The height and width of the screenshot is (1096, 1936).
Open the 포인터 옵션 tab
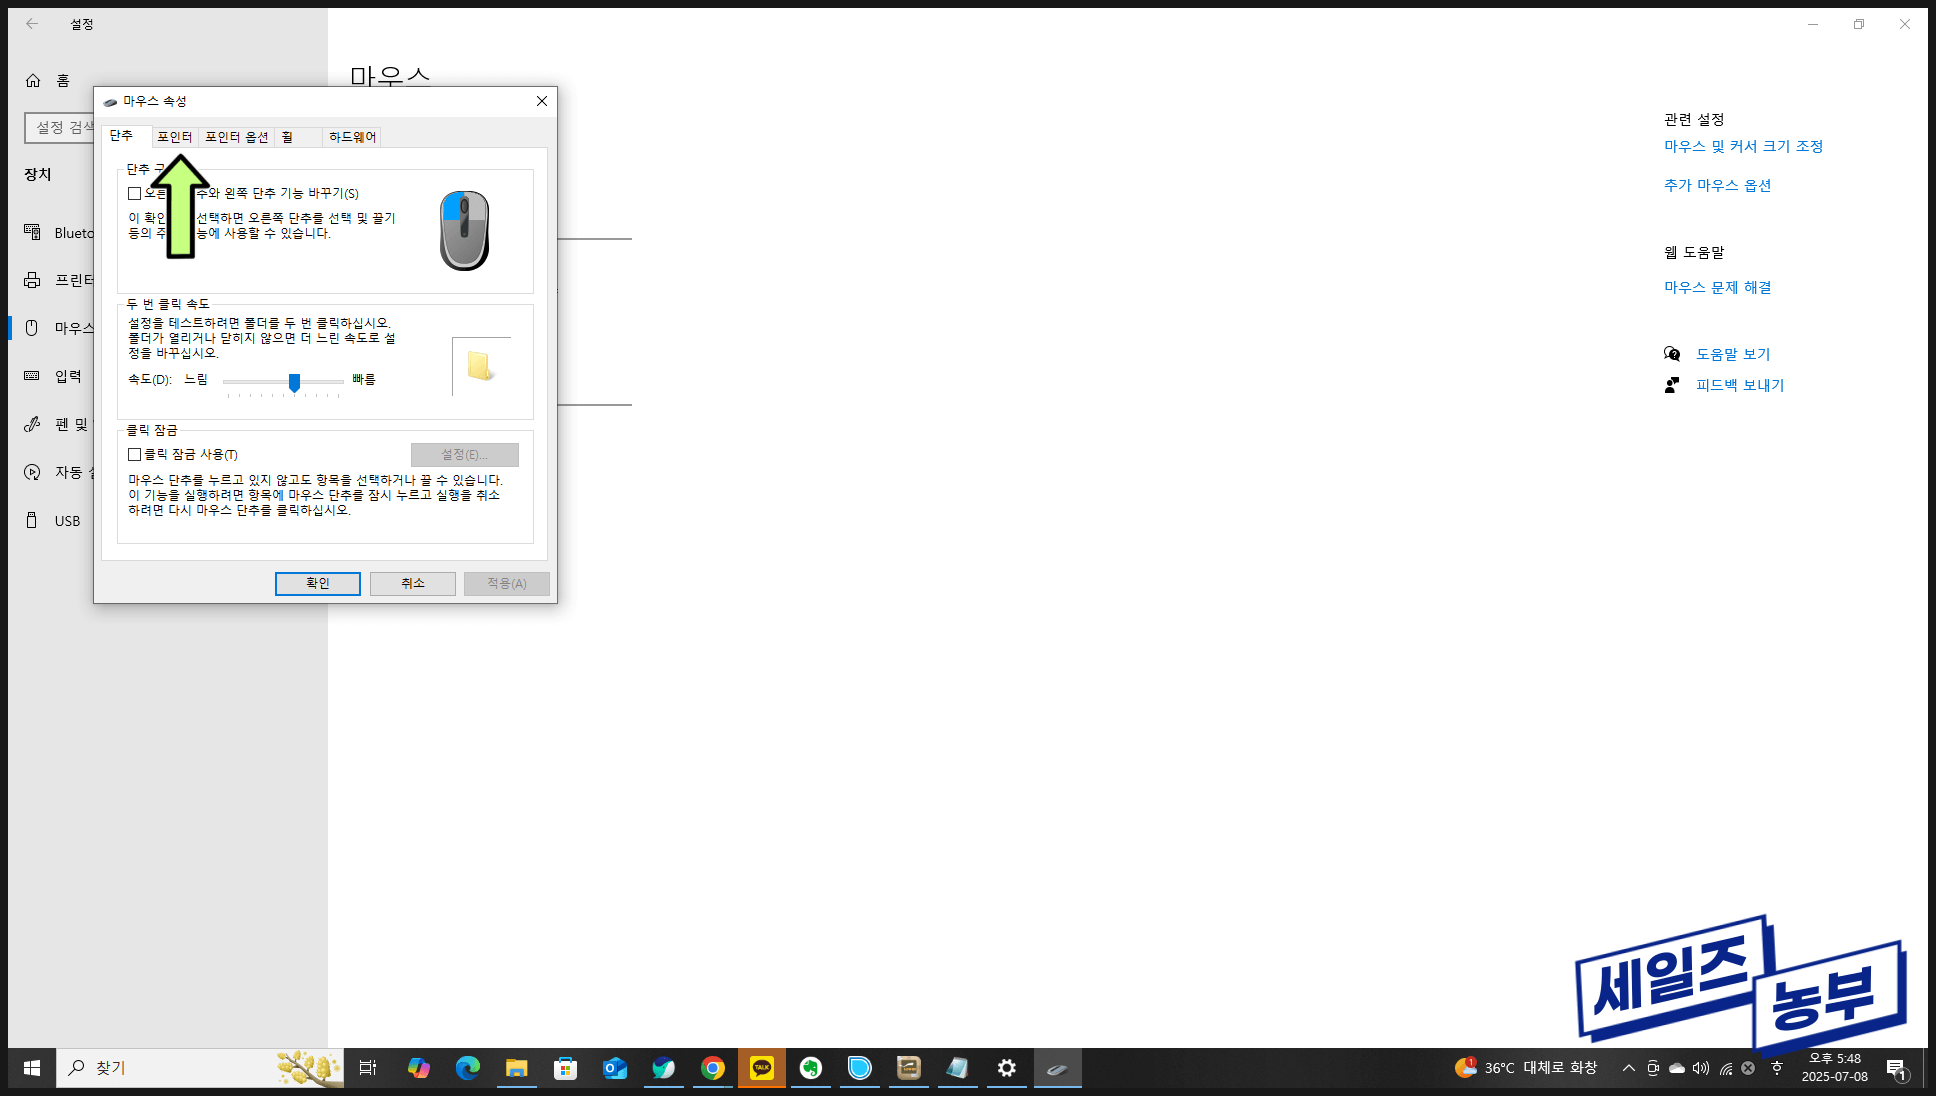coord(236,137)
